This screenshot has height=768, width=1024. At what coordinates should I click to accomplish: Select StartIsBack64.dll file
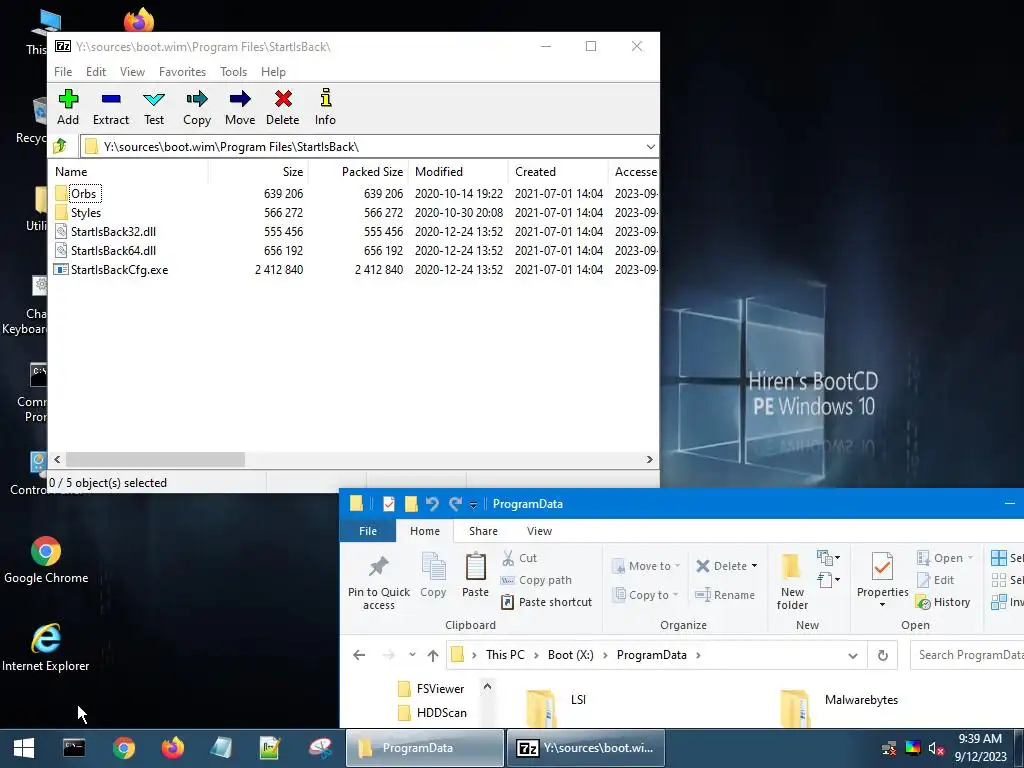353,251
